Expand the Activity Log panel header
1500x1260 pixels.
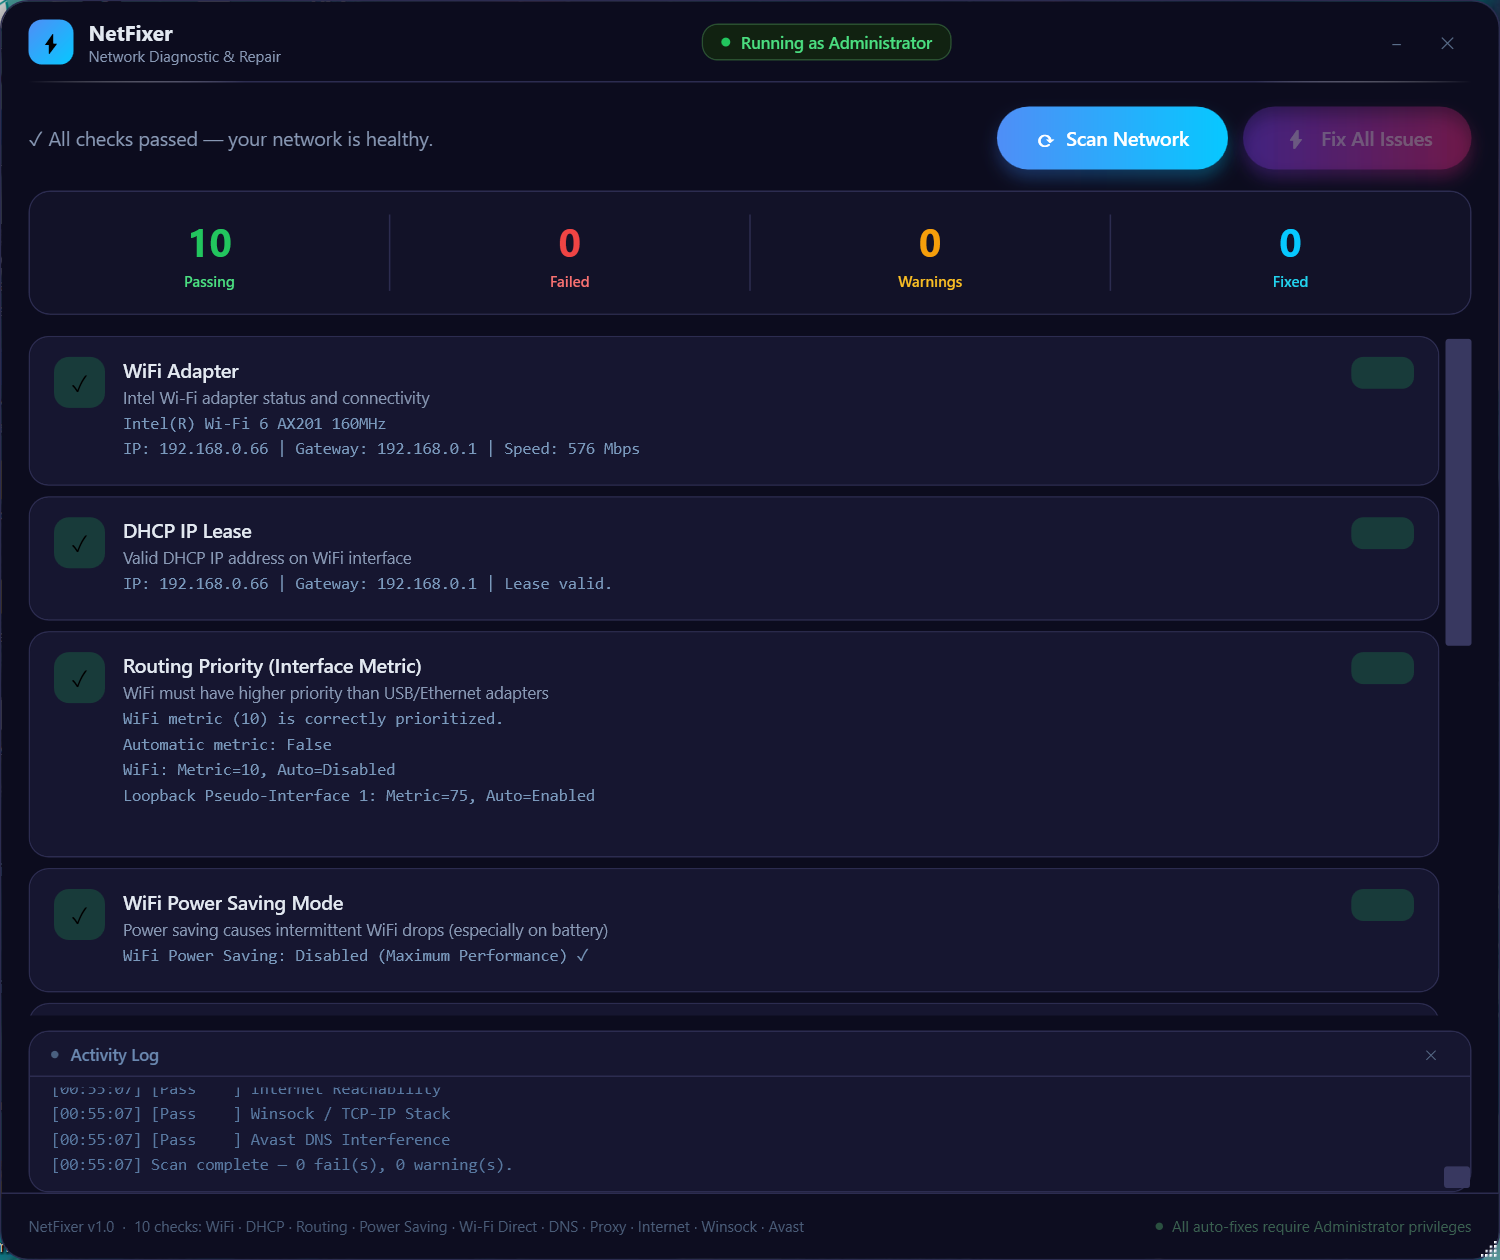pos(114,1054)
